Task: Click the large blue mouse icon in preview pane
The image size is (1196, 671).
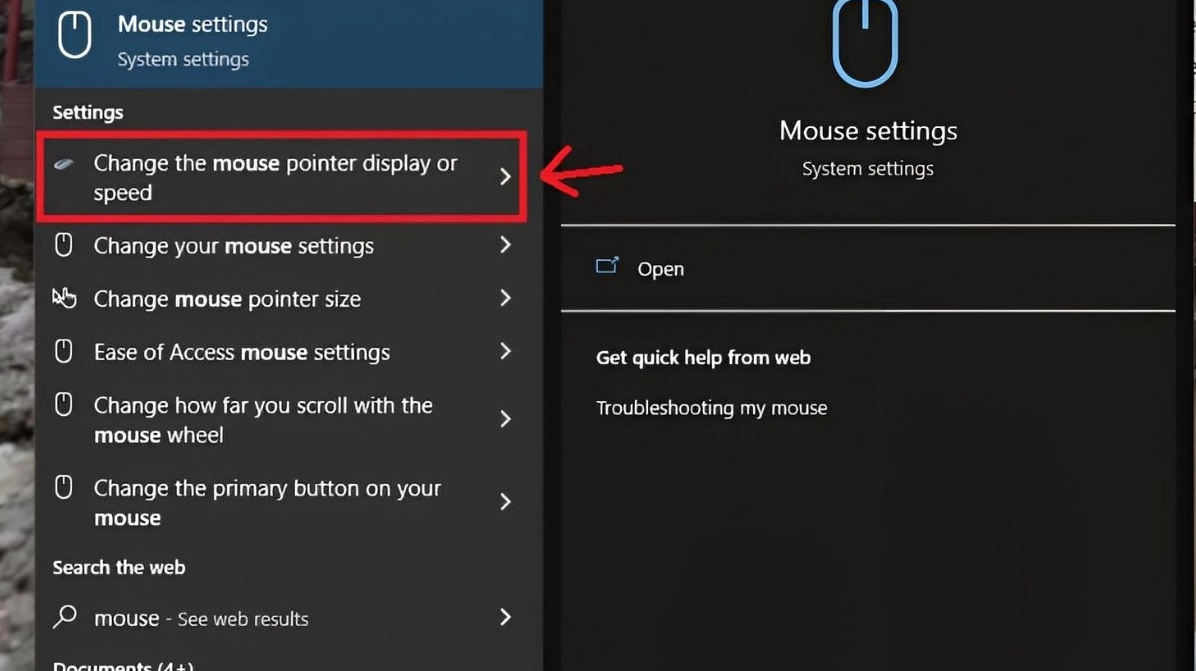Action: point(865,41)
